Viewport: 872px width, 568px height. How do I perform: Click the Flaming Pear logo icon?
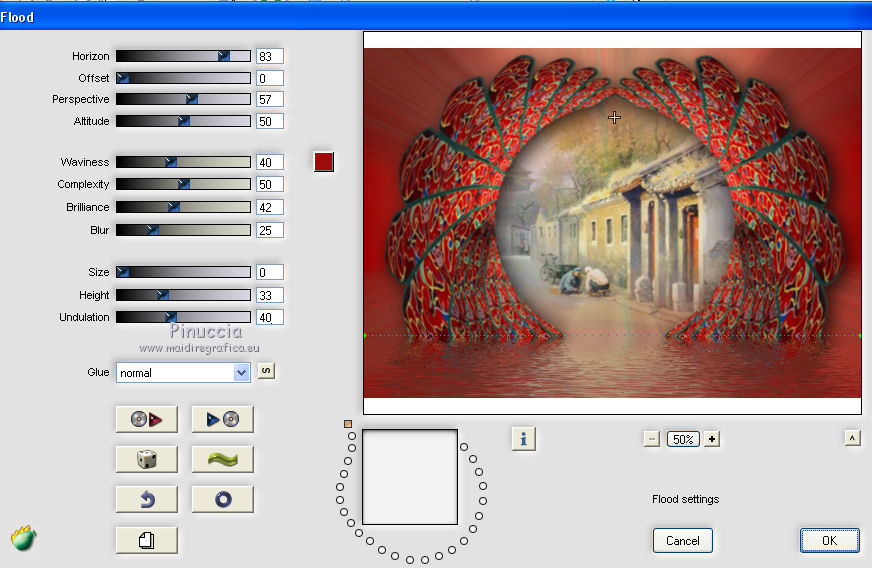pos(23,538)
